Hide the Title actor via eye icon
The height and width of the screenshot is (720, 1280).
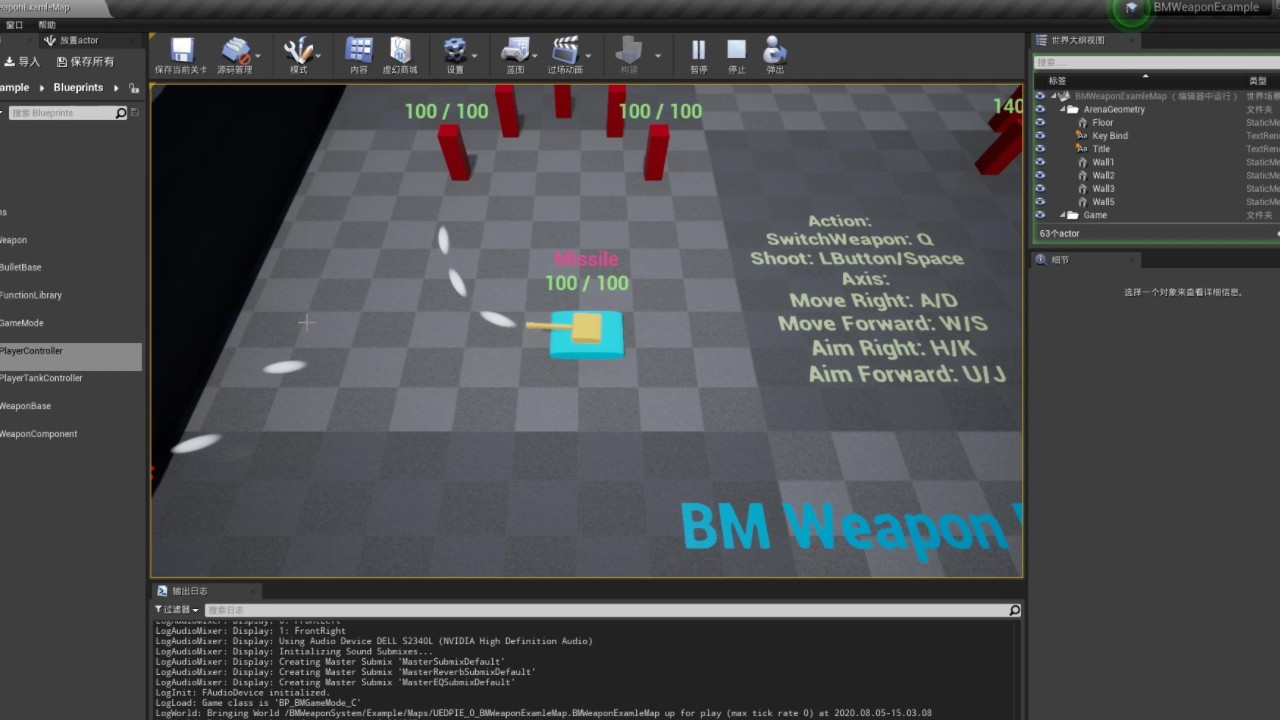[1040, 149]
